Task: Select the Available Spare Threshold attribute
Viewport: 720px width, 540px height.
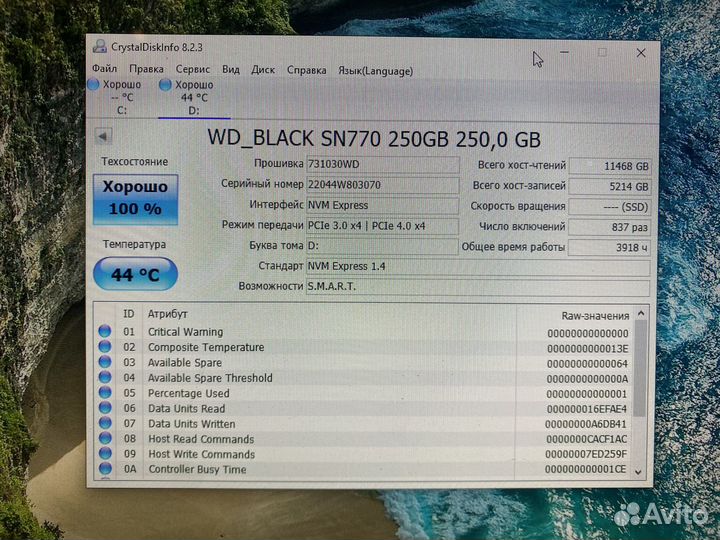Action: [210, 378]
